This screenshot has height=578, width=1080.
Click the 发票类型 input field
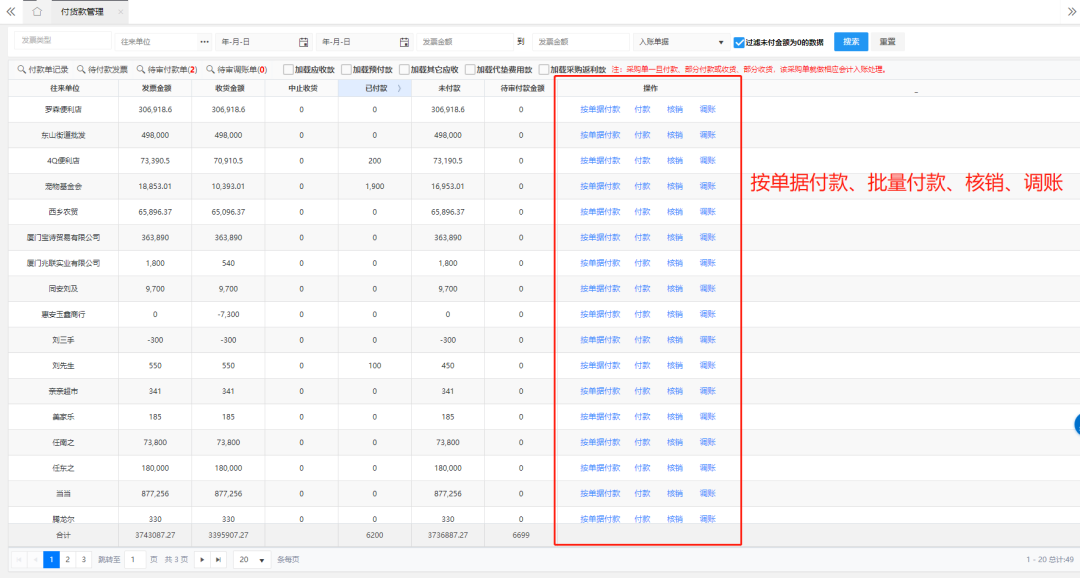62,41
